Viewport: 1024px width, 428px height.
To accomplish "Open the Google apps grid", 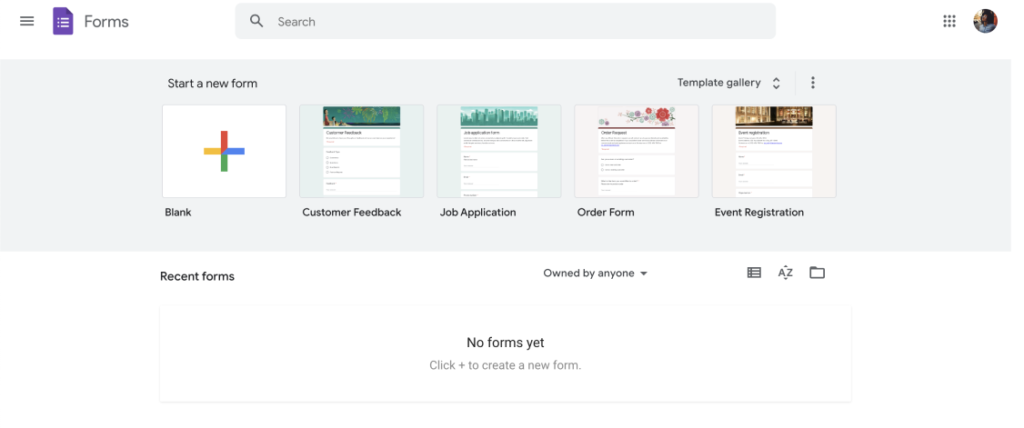I will [949, 22].
